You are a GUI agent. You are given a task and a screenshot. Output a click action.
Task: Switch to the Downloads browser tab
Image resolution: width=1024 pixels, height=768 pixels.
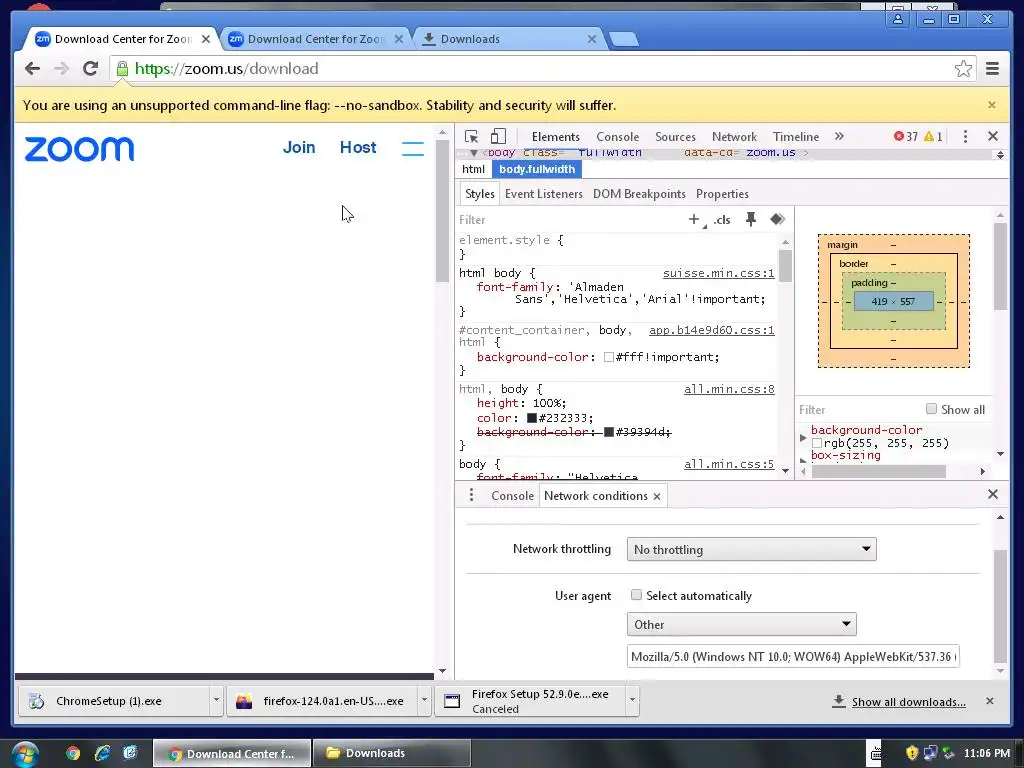(x=509, y=39)
